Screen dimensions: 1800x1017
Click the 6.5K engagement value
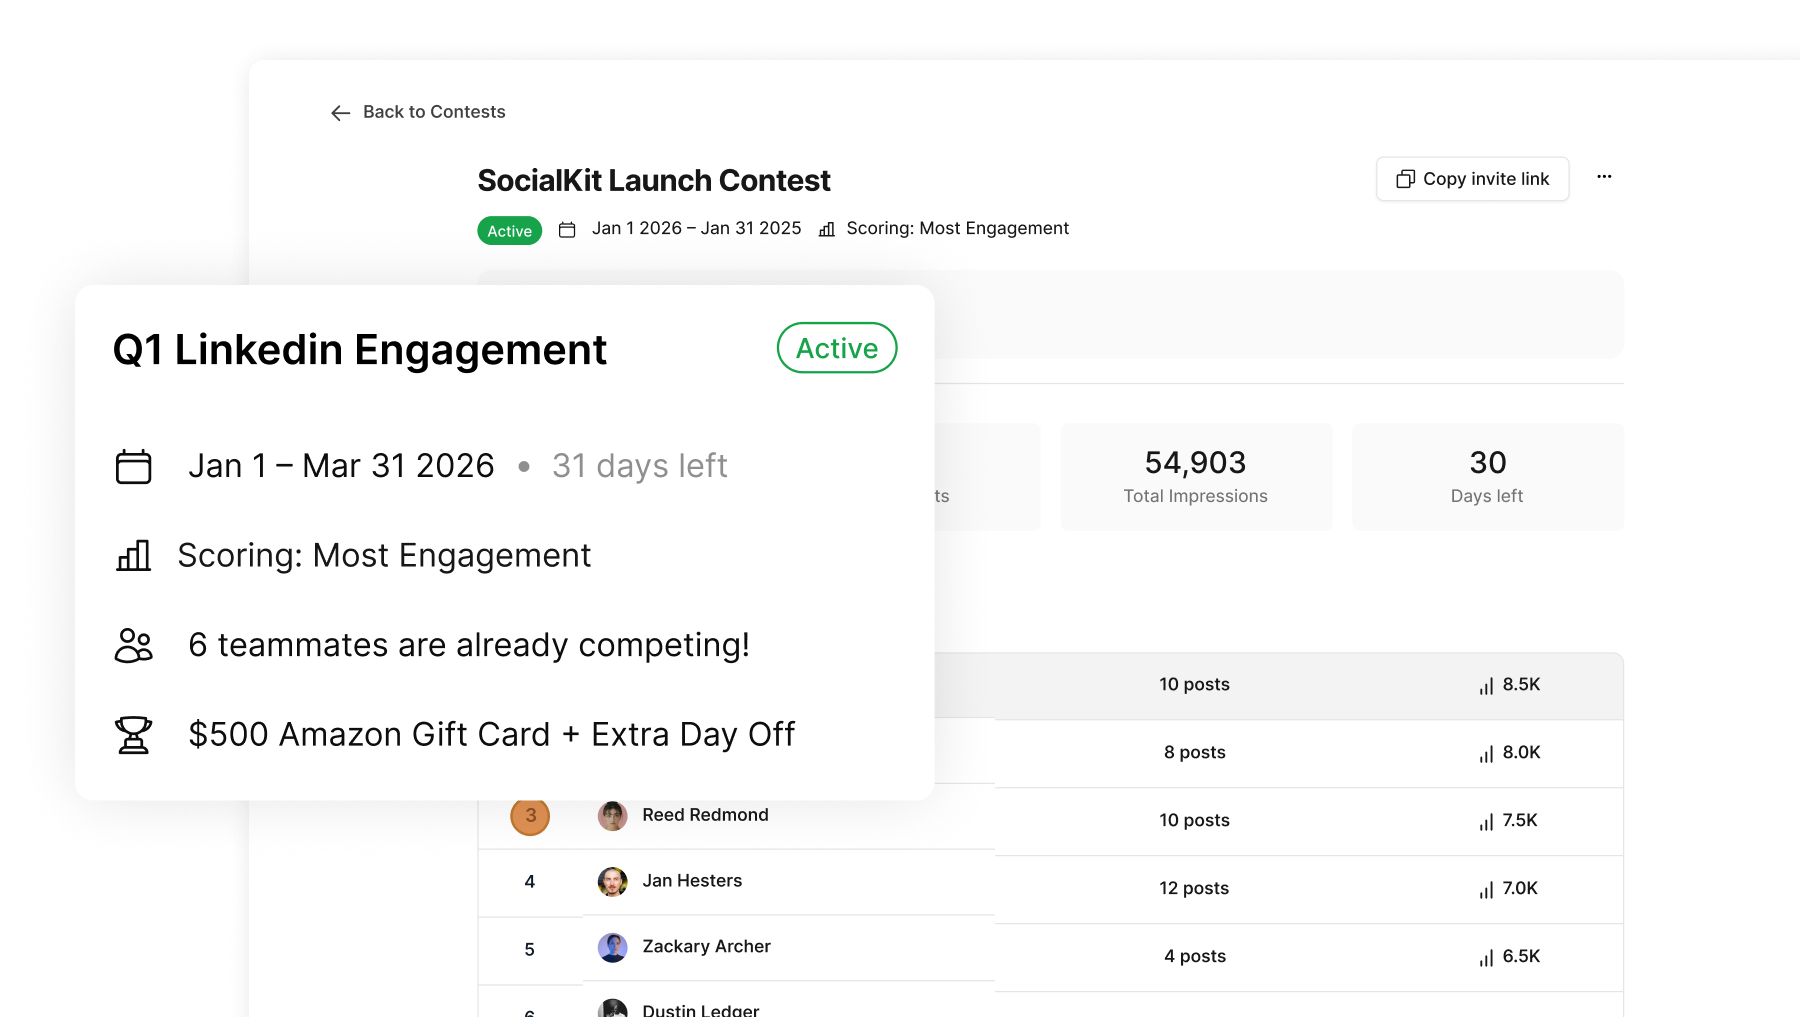1521,957
